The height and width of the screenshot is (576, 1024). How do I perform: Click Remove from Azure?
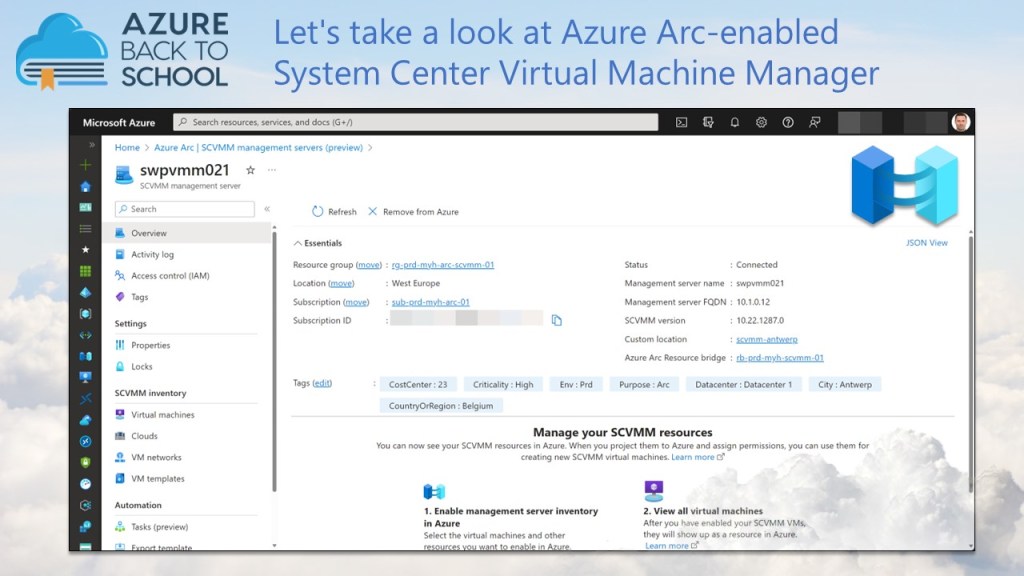coord(413,212)
